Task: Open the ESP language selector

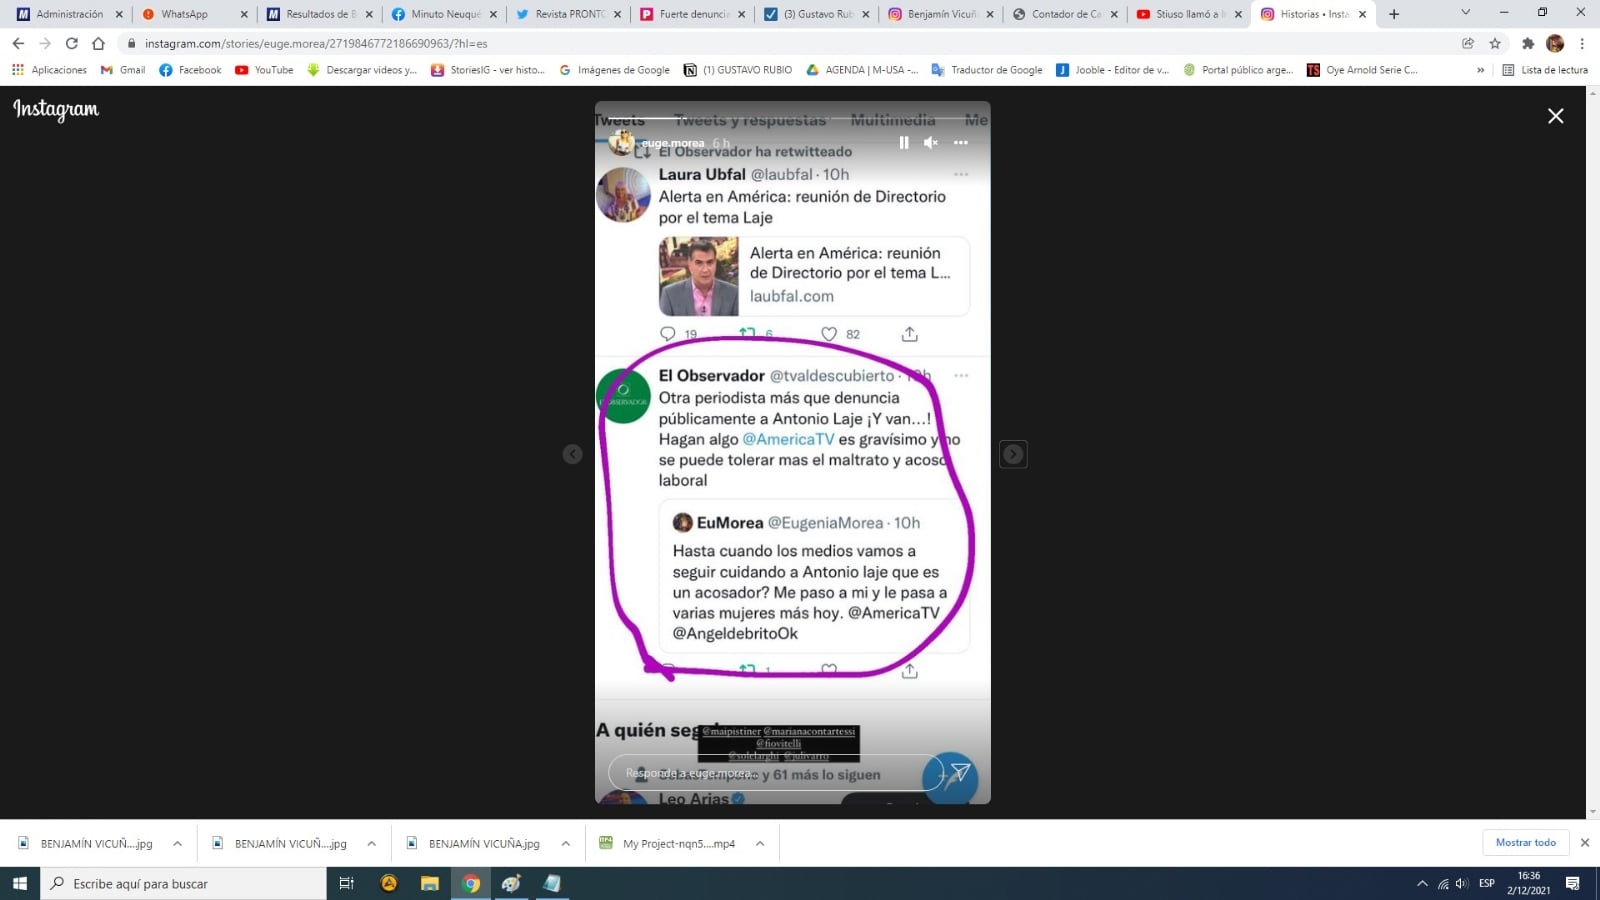Action: [x=1487, y=883]
